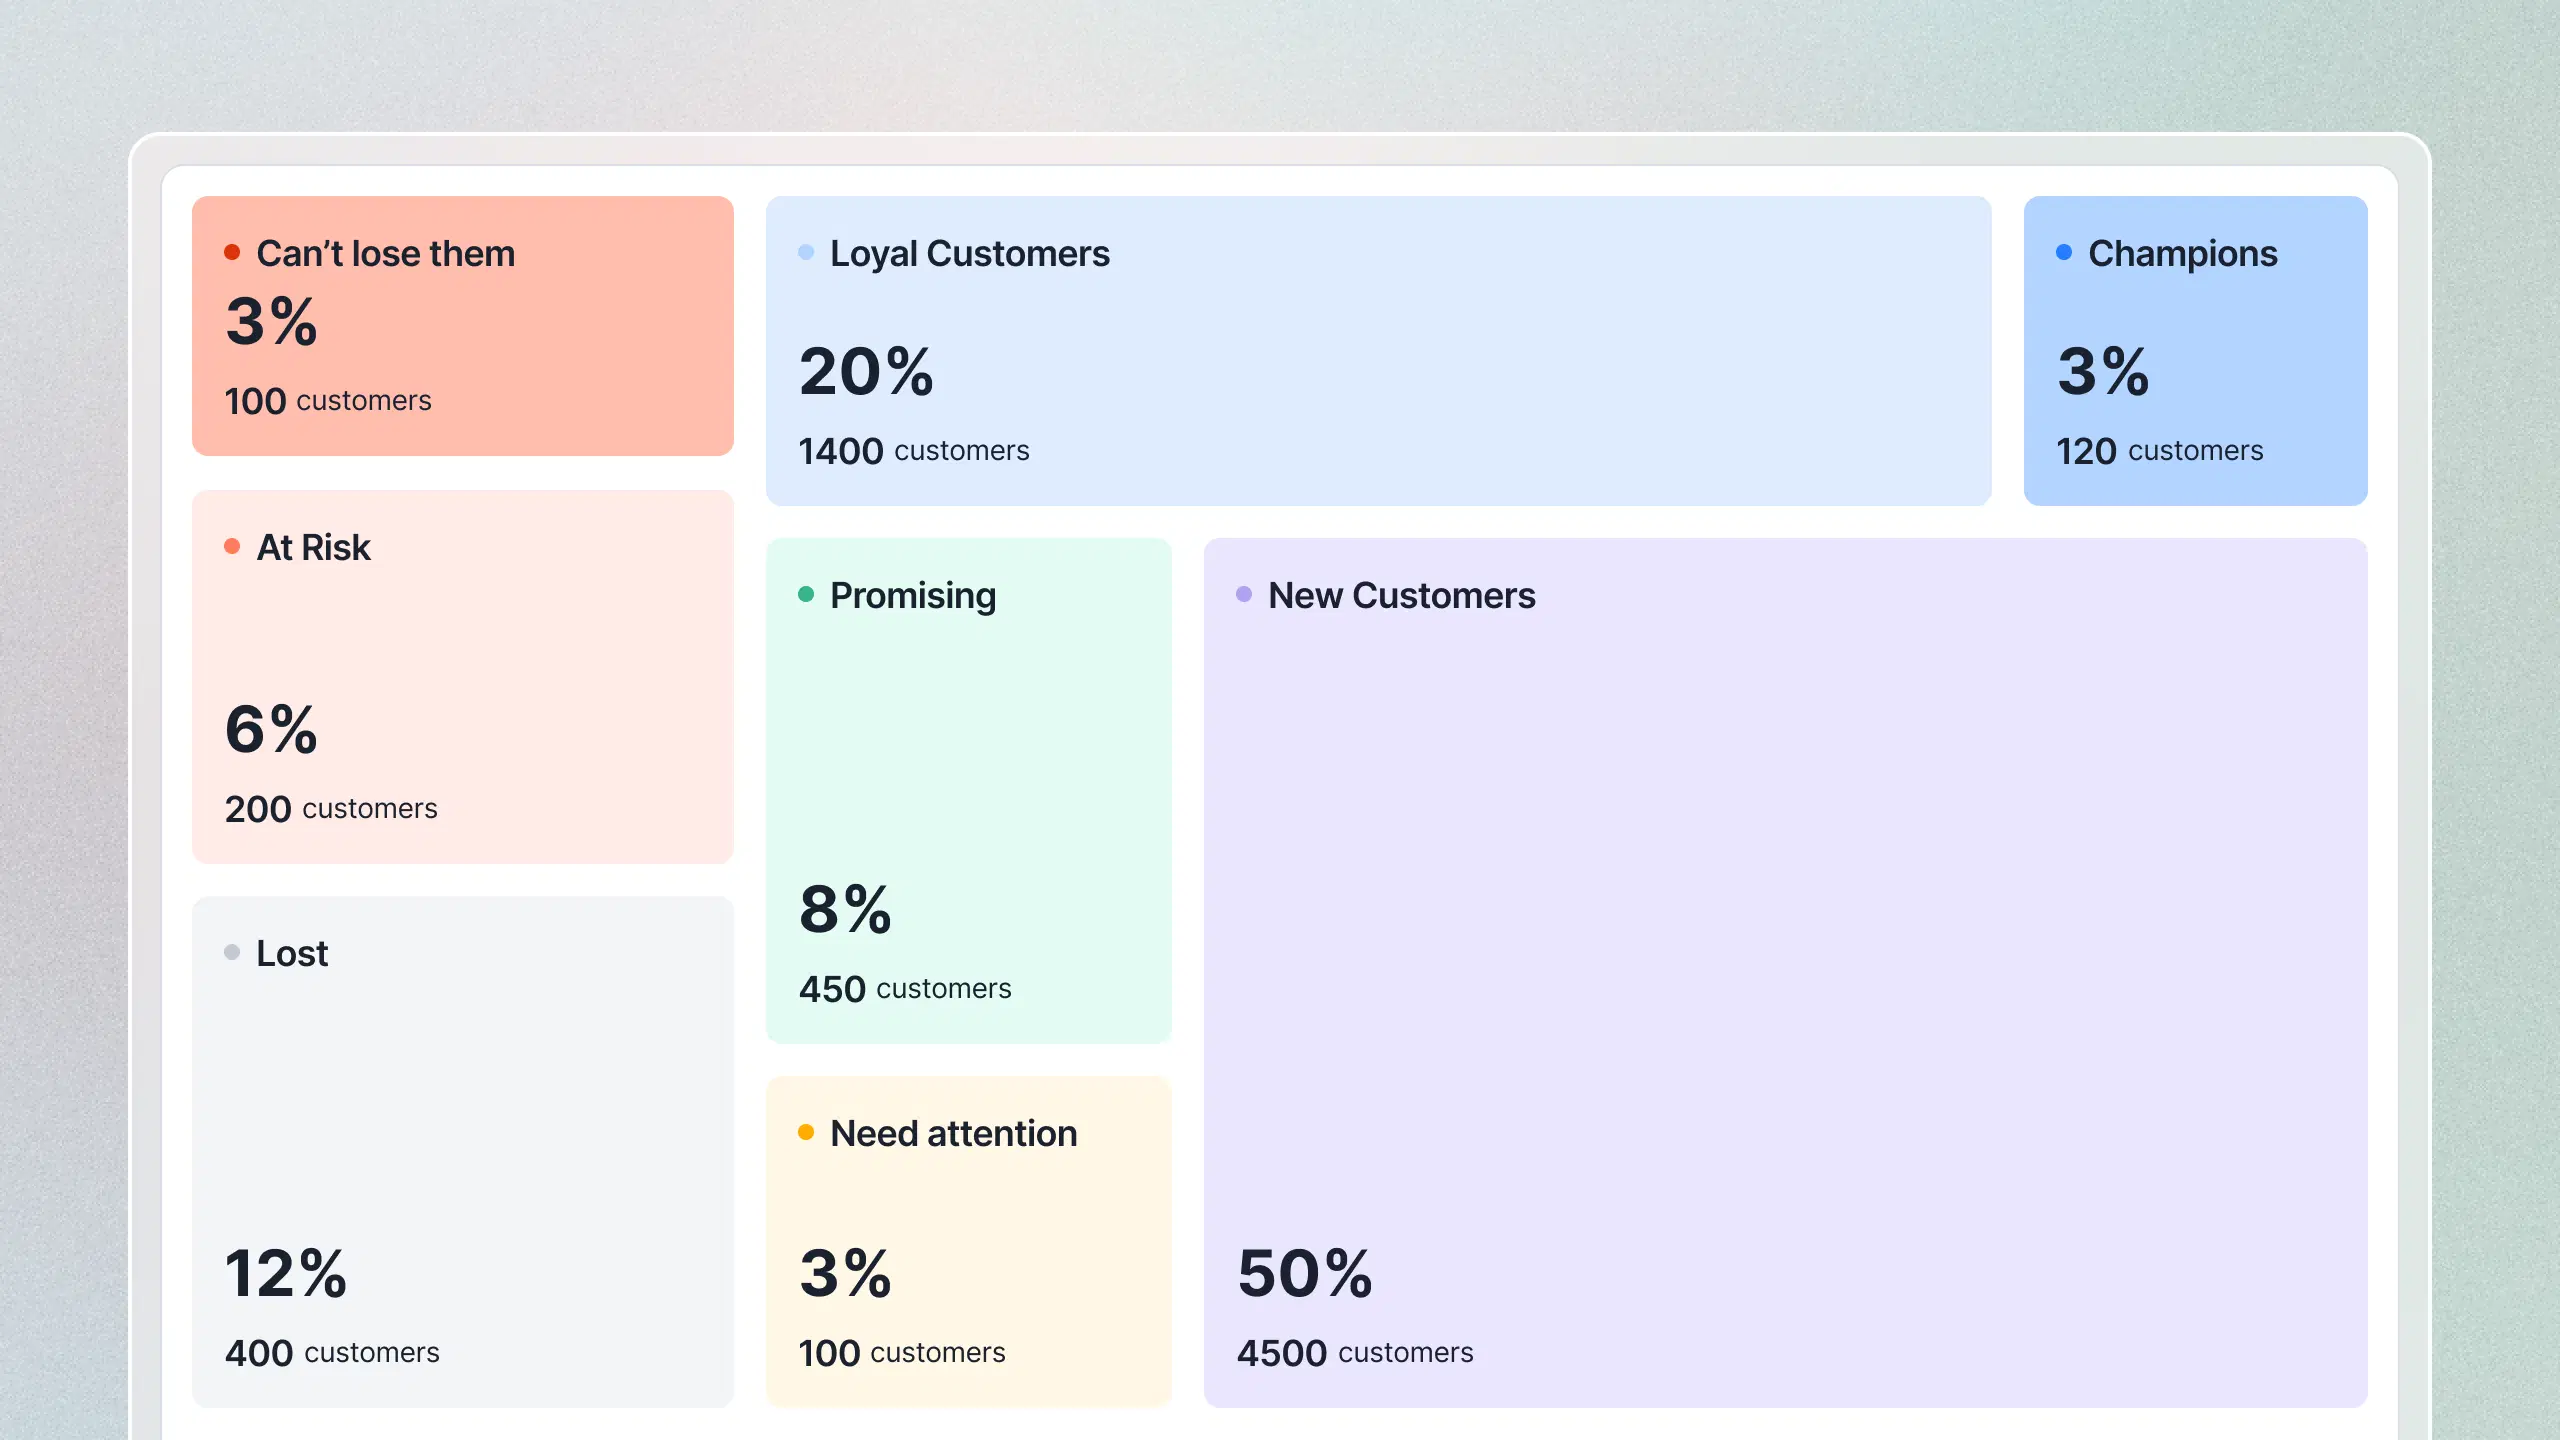Image resolution: width=2560 pixels, height=1440 pixels.
Task: Click the light blue dot beside Loyal Customers
Action: click(806, 252)
